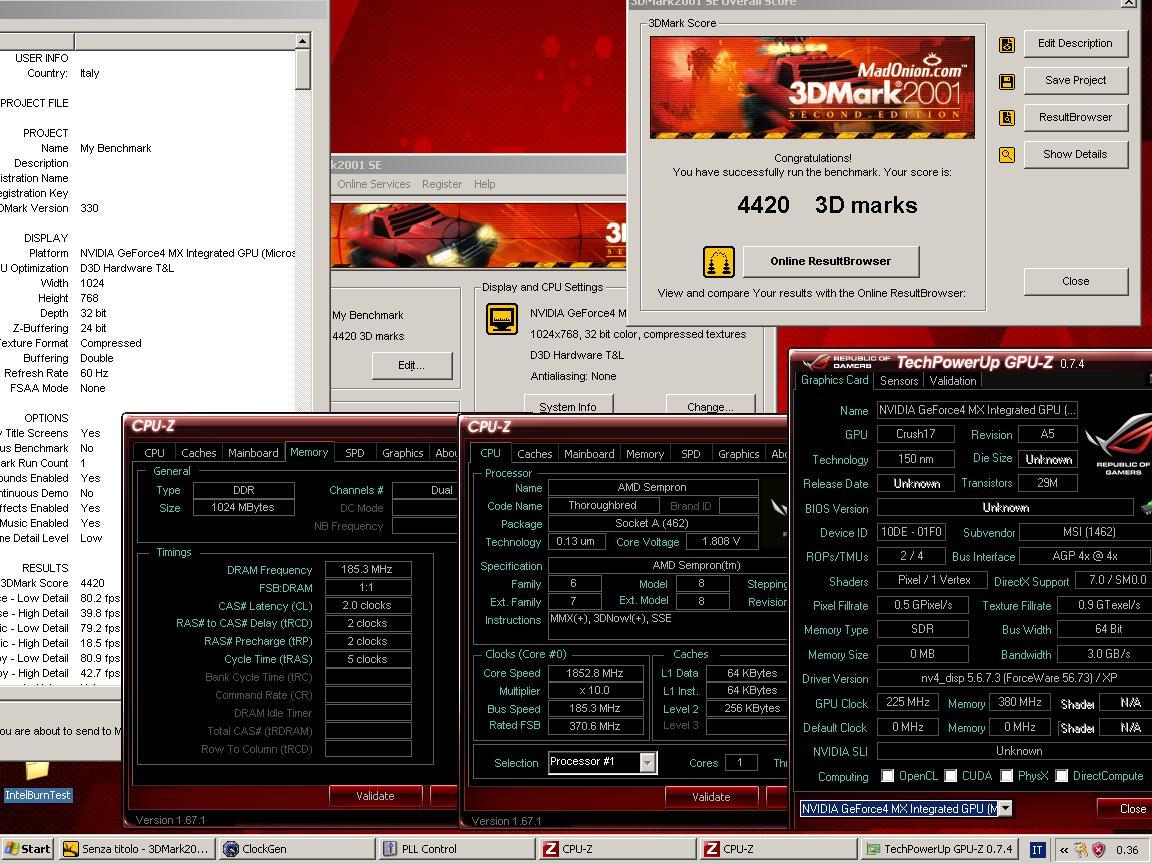Click the 3DMark2001 banner image in score dialog
1152x864 pixels.
click(812, 87)
